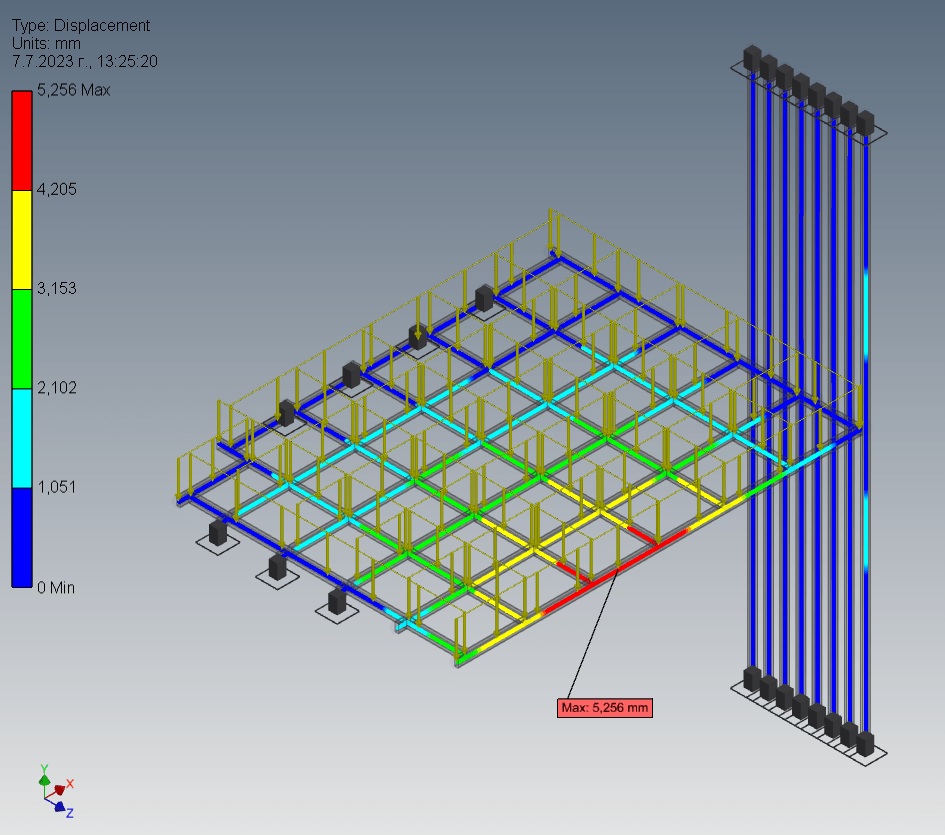Click the yellow band of the color legend
Screen dimensions: 945x835
click(21, 239)
